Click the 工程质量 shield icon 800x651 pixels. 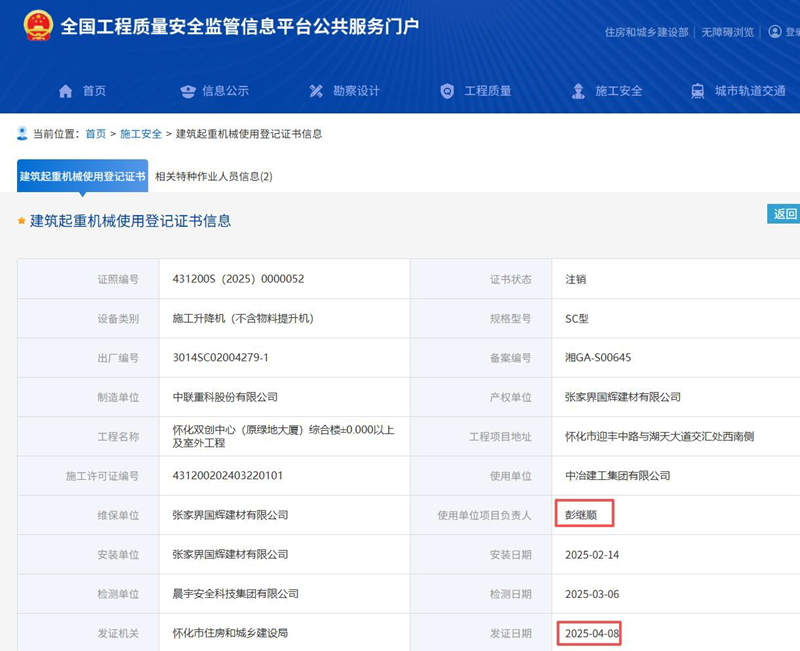coord(447,91)
